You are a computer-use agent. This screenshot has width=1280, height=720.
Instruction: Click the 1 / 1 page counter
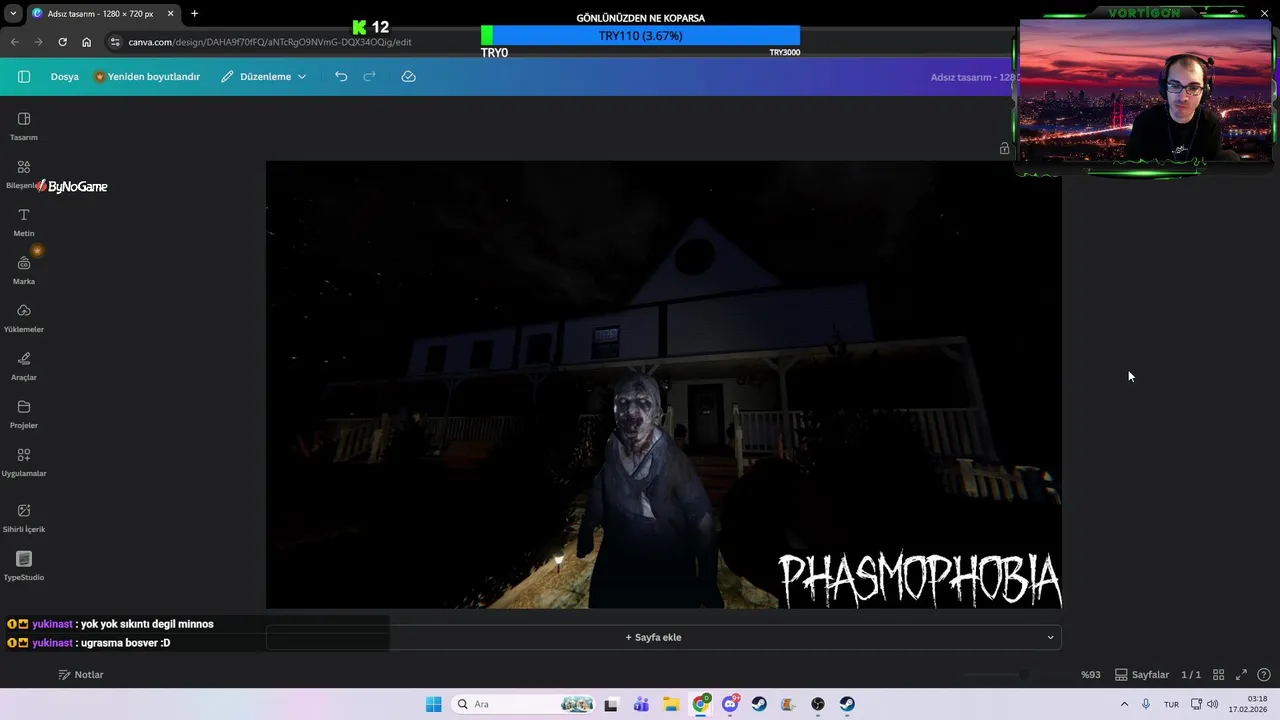tap(1191, 675)
